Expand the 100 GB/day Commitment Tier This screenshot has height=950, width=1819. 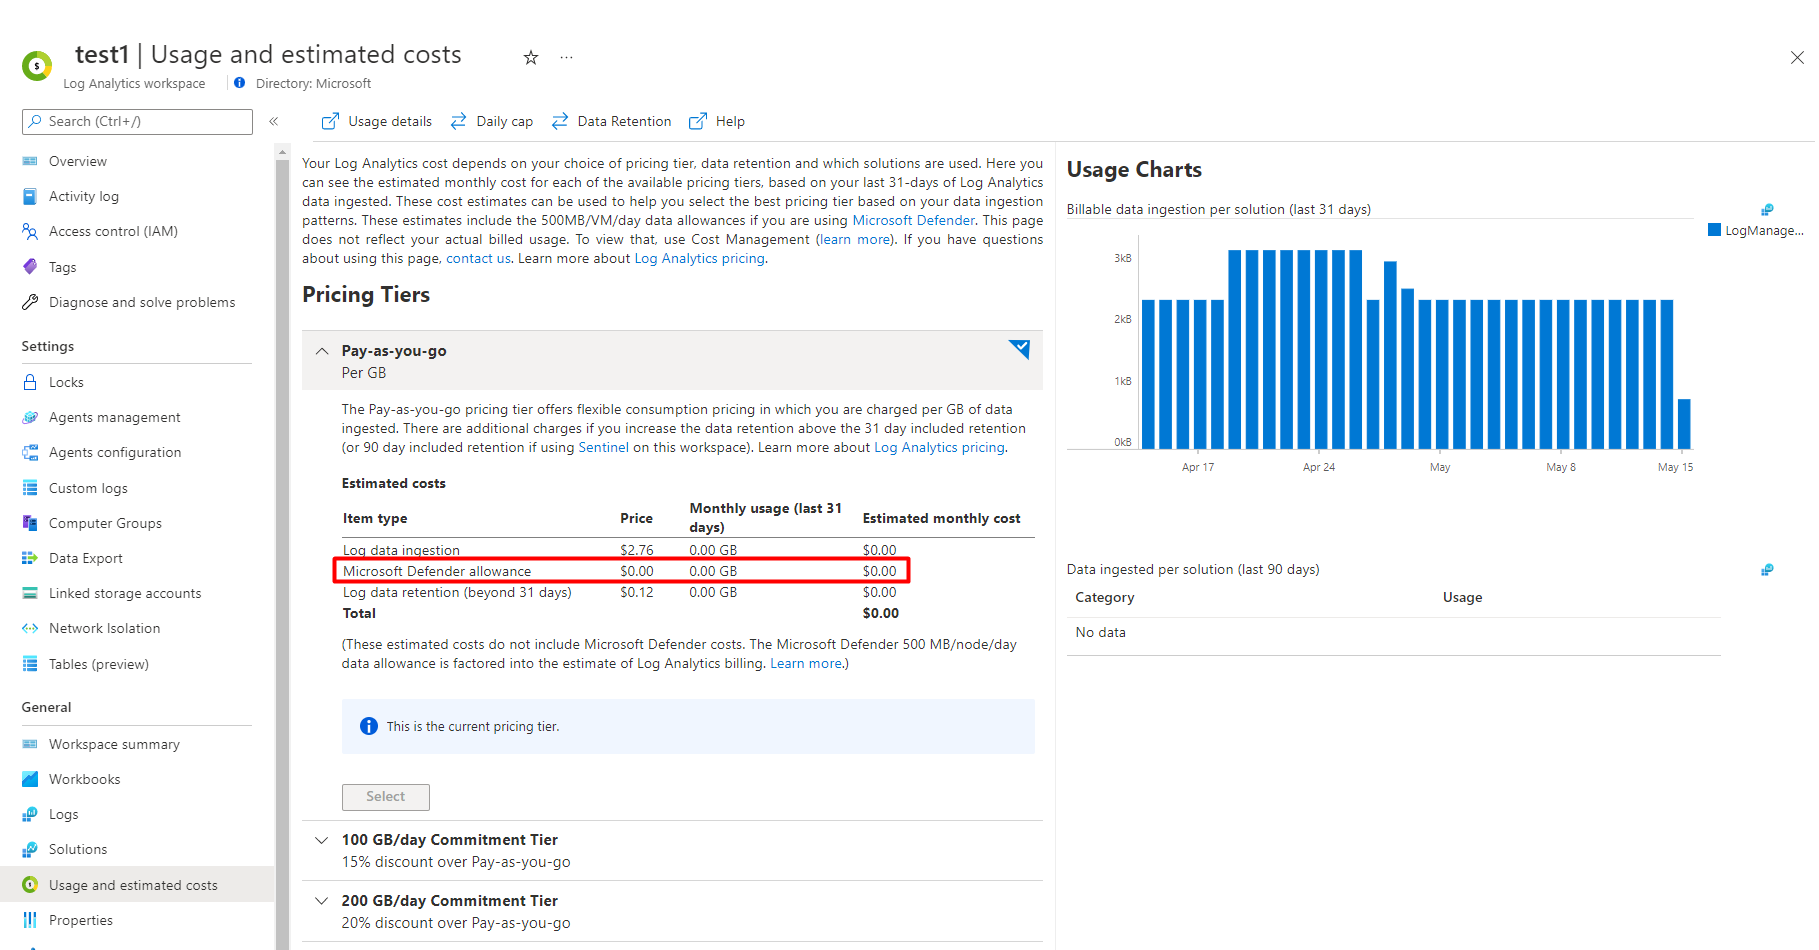point(322,840)
